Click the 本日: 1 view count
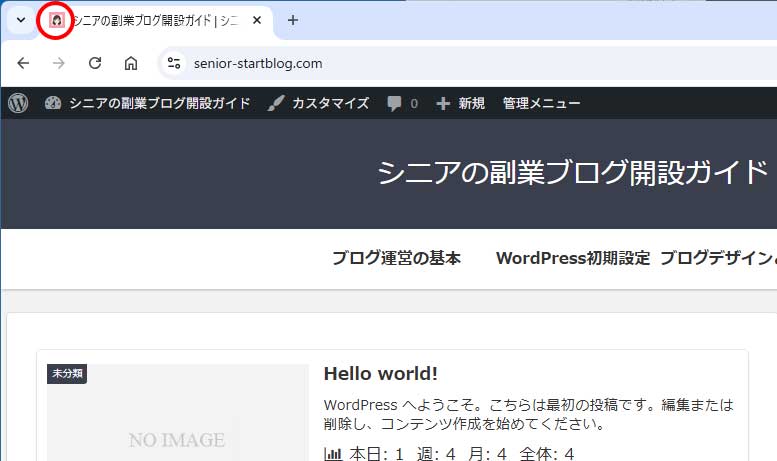The width and height of the screenshot is (777, 461). pyautogui.click(x=377, y=454)
